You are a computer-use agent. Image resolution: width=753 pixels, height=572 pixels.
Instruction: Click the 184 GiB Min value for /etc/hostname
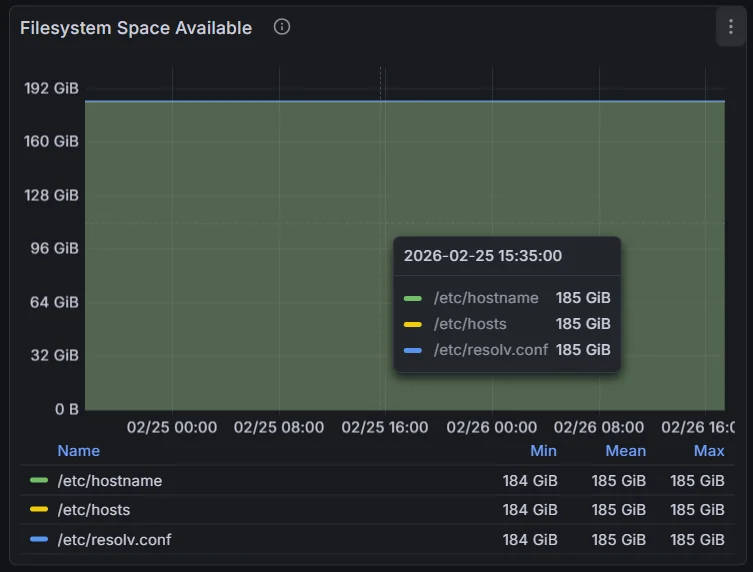tap(530, 481)
